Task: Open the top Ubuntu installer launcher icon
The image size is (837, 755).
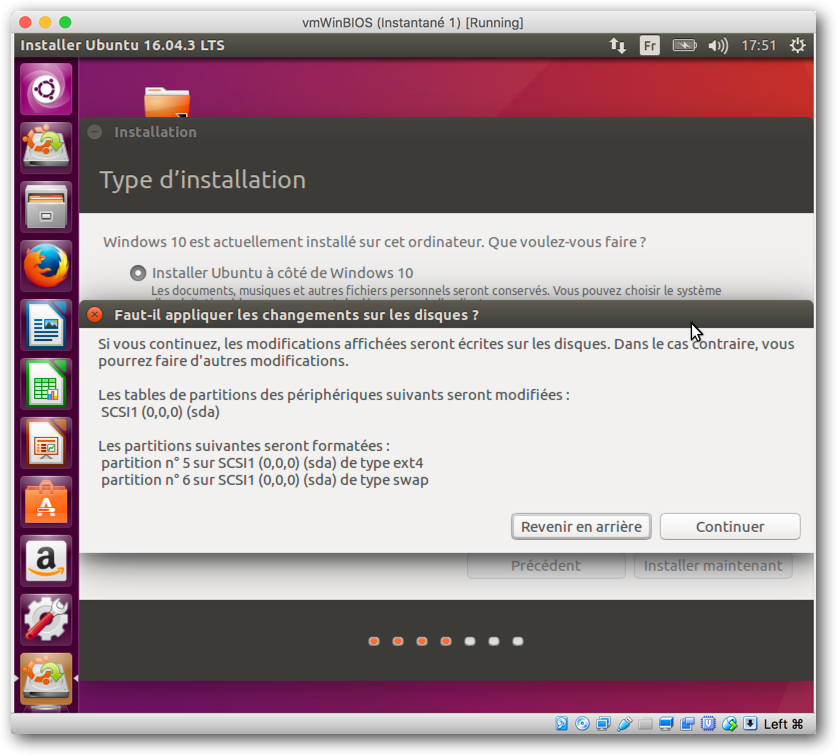Action: 46,148
